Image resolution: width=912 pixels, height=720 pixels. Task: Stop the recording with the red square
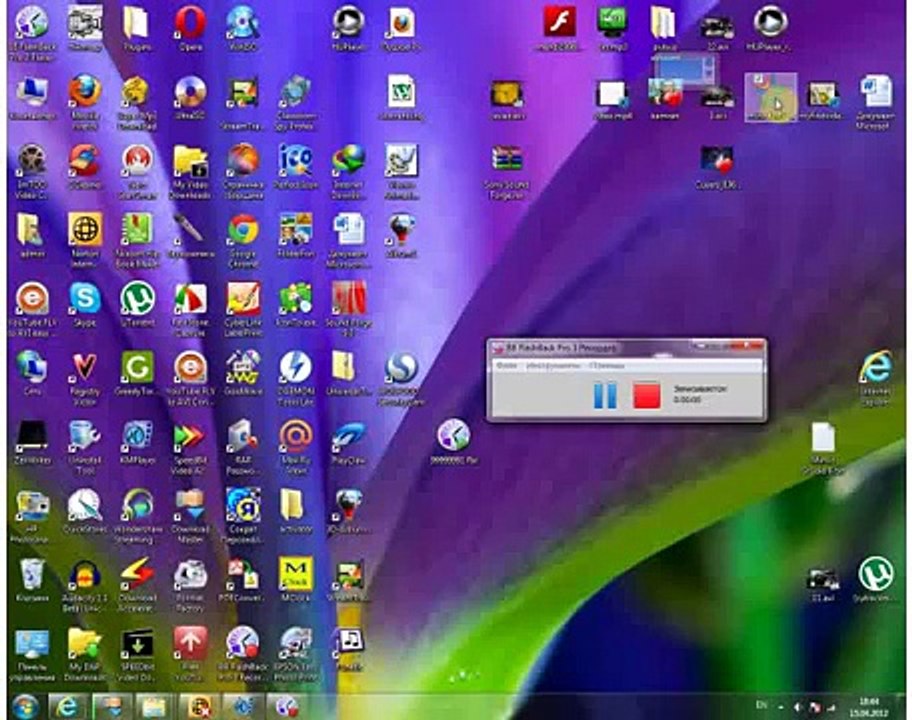pyautogui.click(x=646, y=395)
